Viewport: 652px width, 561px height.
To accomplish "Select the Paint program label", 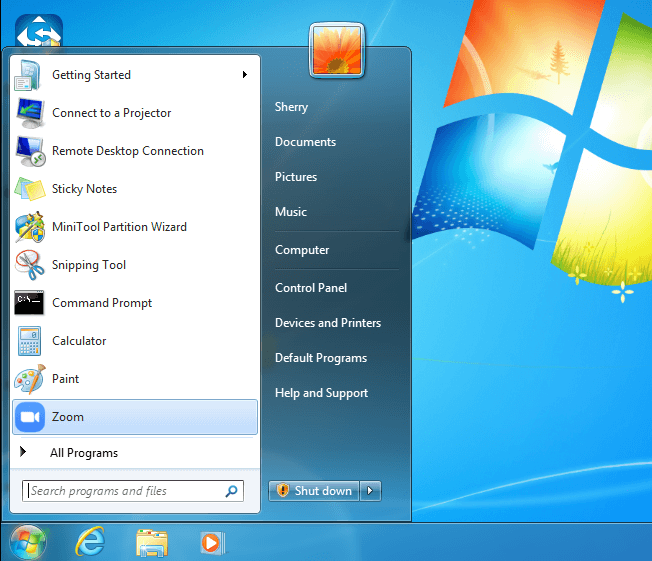I will click(65, 379).
